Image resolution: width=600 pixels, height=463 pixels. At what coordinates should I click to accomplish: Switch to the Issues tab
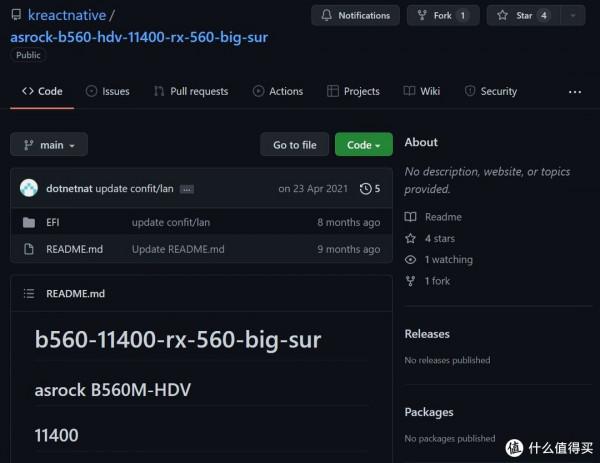(x=107, y=91)
